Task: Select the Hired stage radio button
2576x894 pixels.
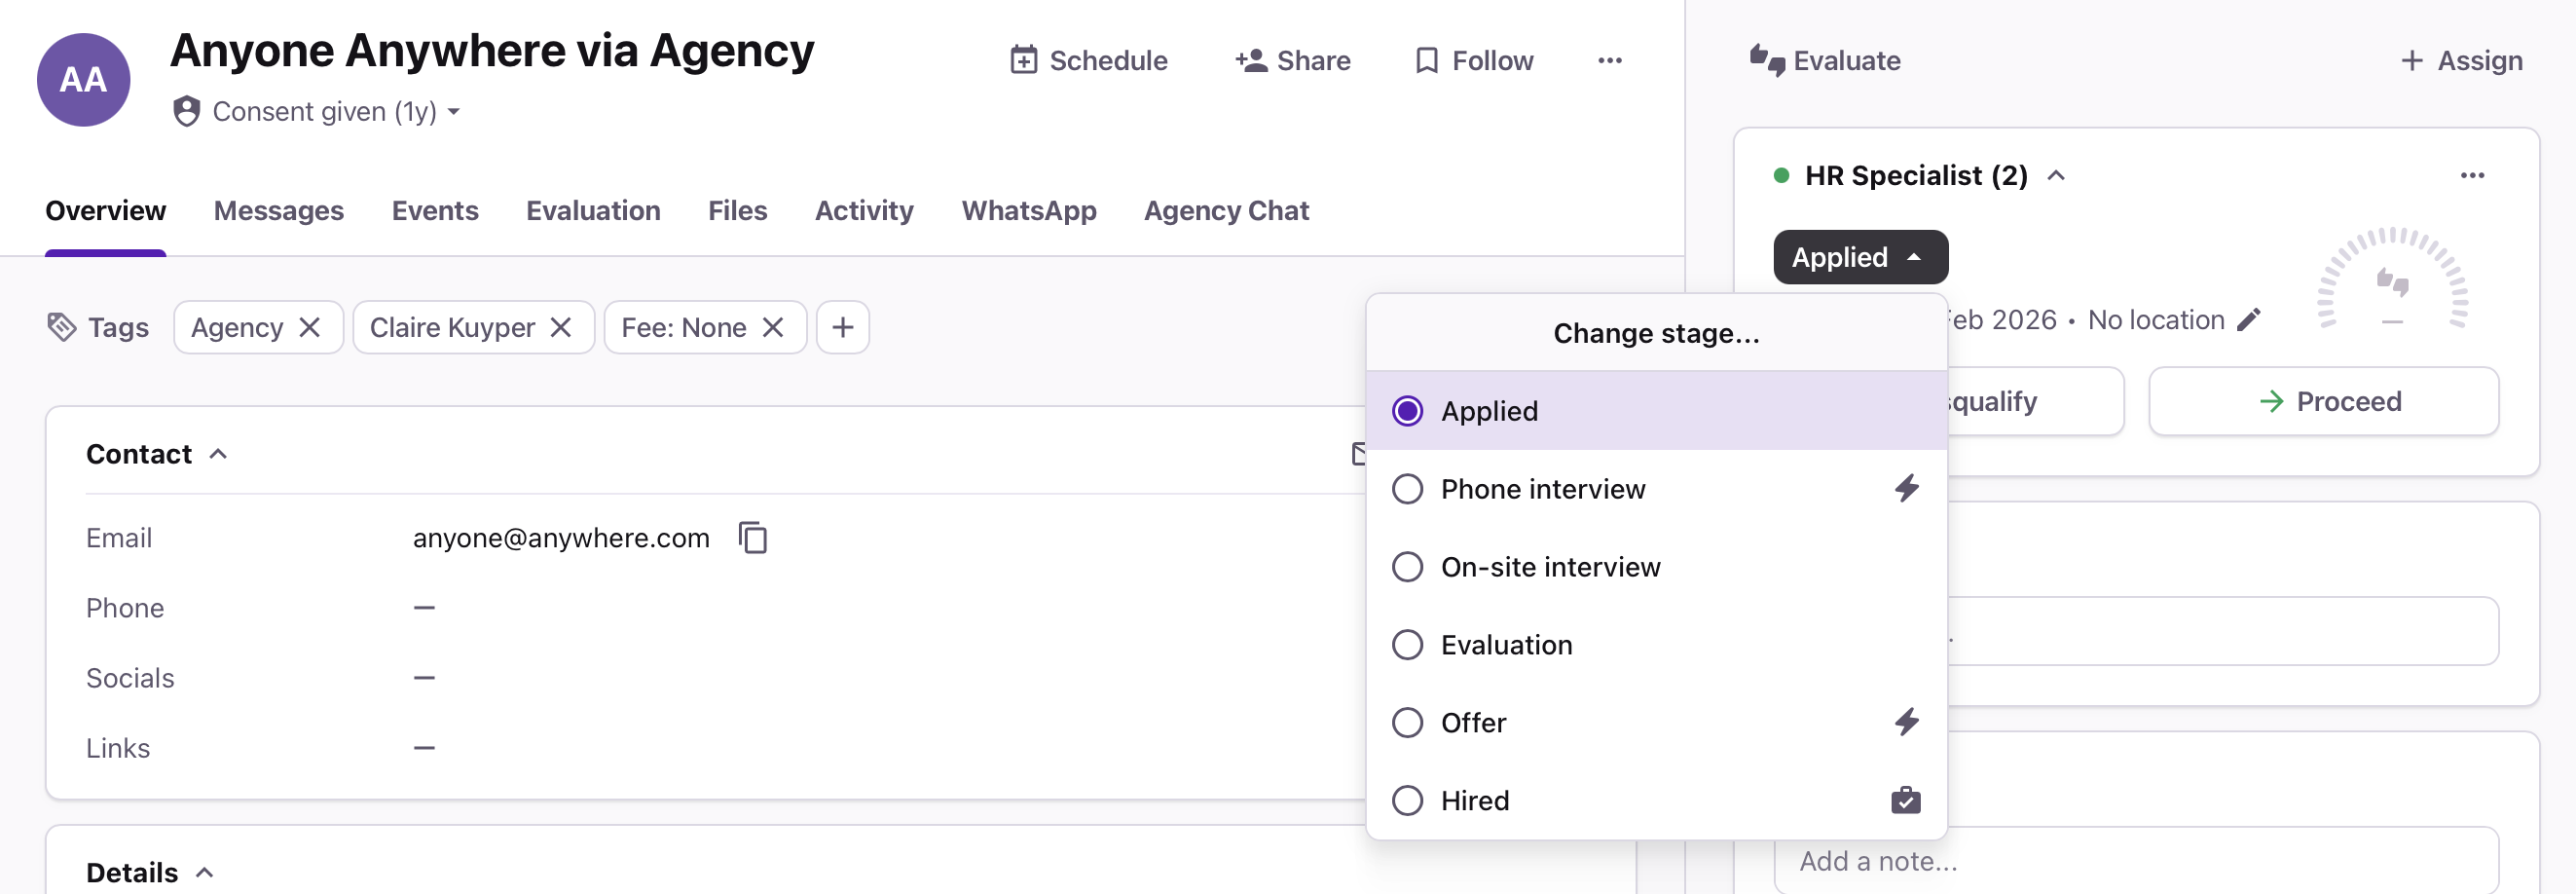Action: tap(1407, 801)
